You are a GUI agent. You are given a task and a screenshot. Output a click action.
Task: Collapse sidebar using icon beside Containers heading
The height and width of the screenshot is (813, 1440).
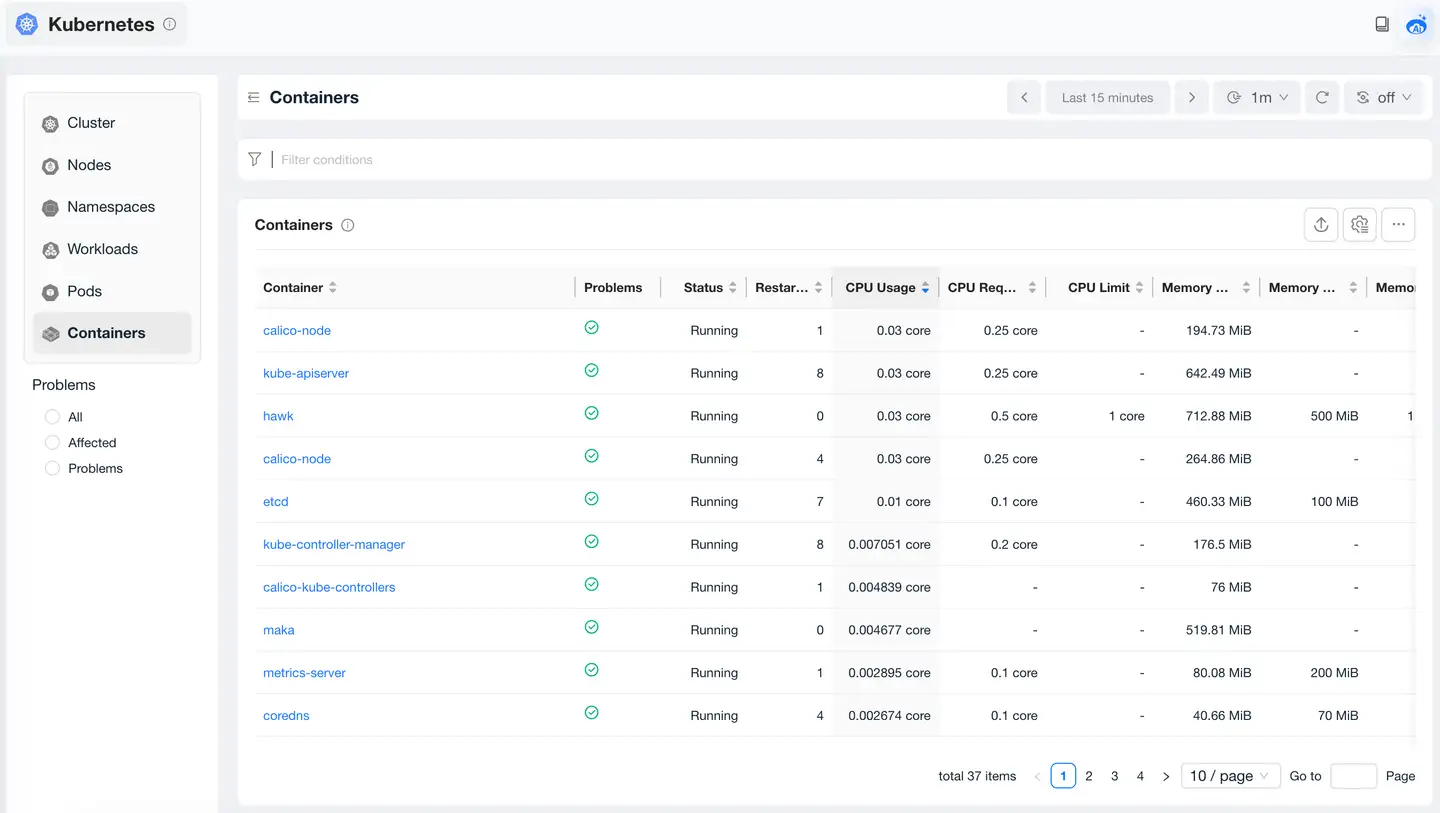click(x=254, y=98)
